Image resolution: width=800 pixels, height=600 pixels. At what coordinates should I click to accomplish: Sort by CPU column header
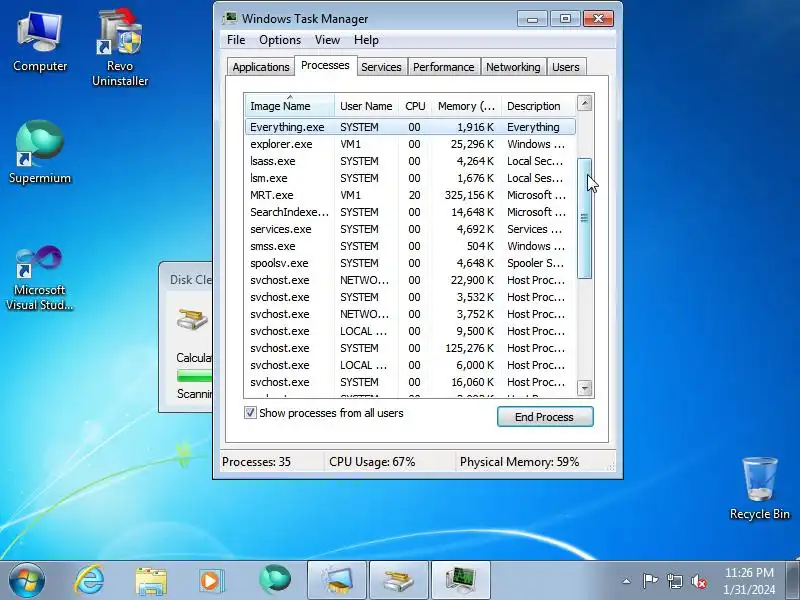pyautogui.click(x=415, y=106)
